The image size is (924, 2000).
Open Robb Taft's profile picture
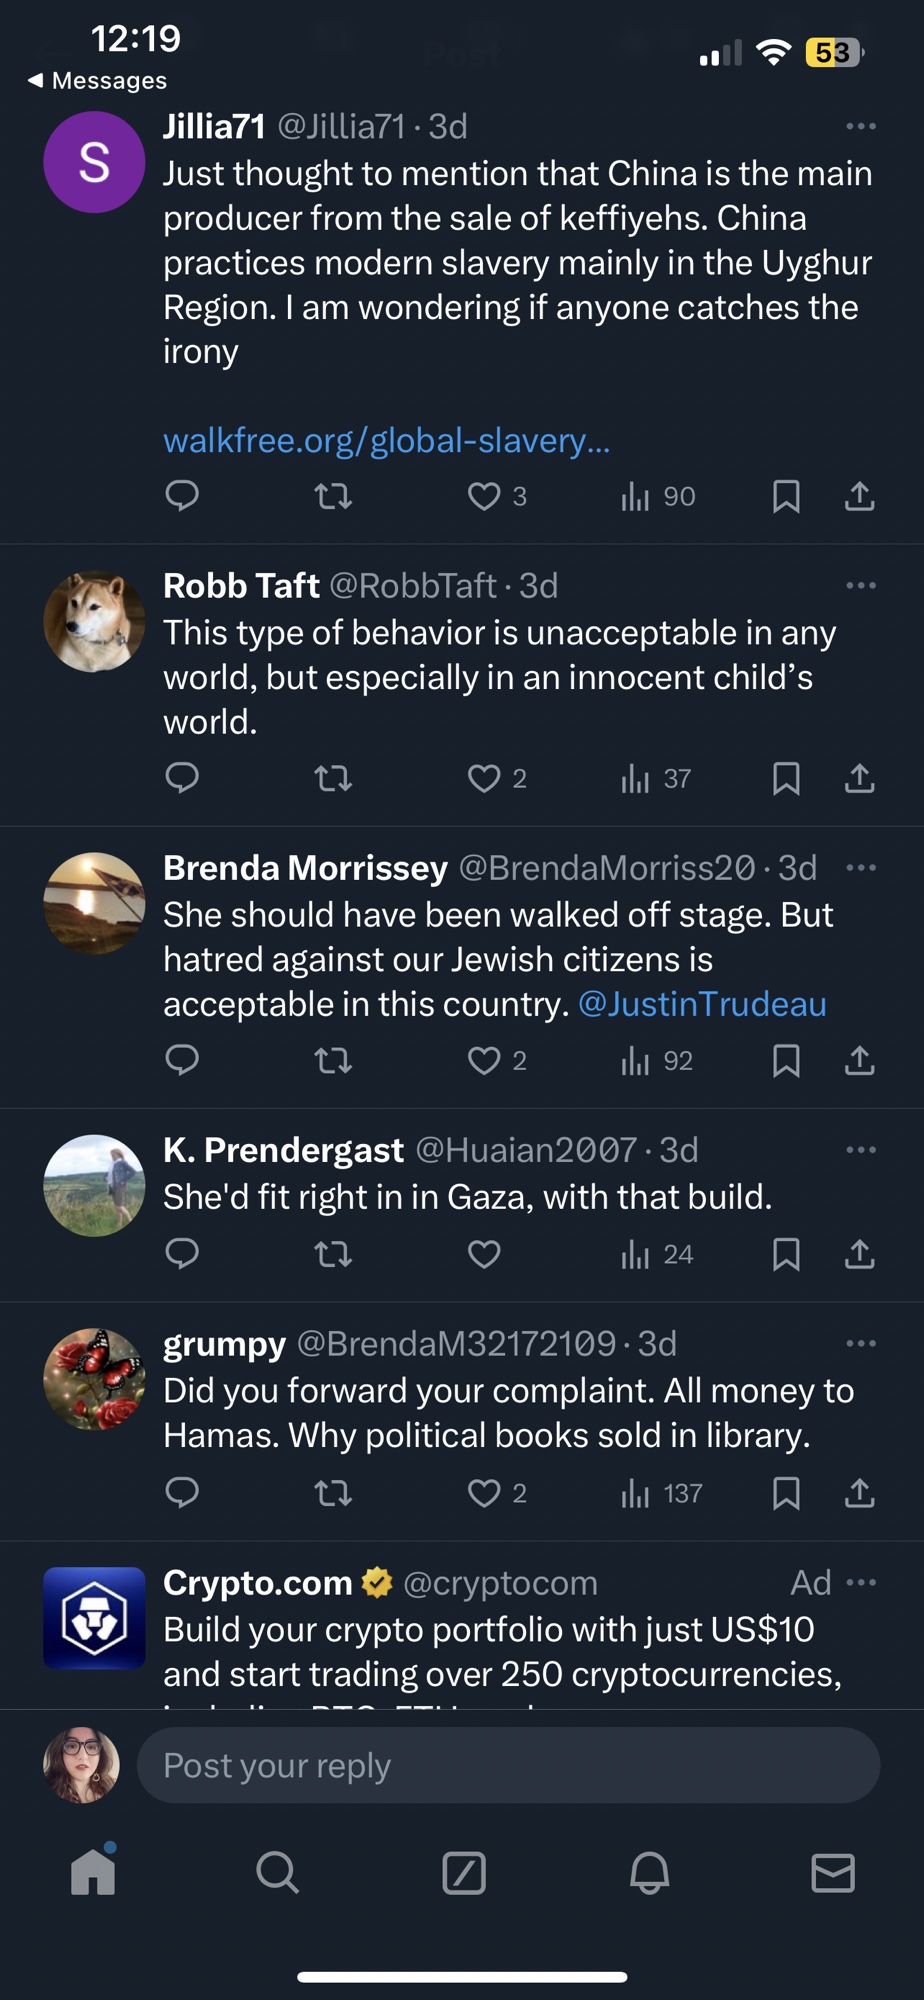coord(94,621)
